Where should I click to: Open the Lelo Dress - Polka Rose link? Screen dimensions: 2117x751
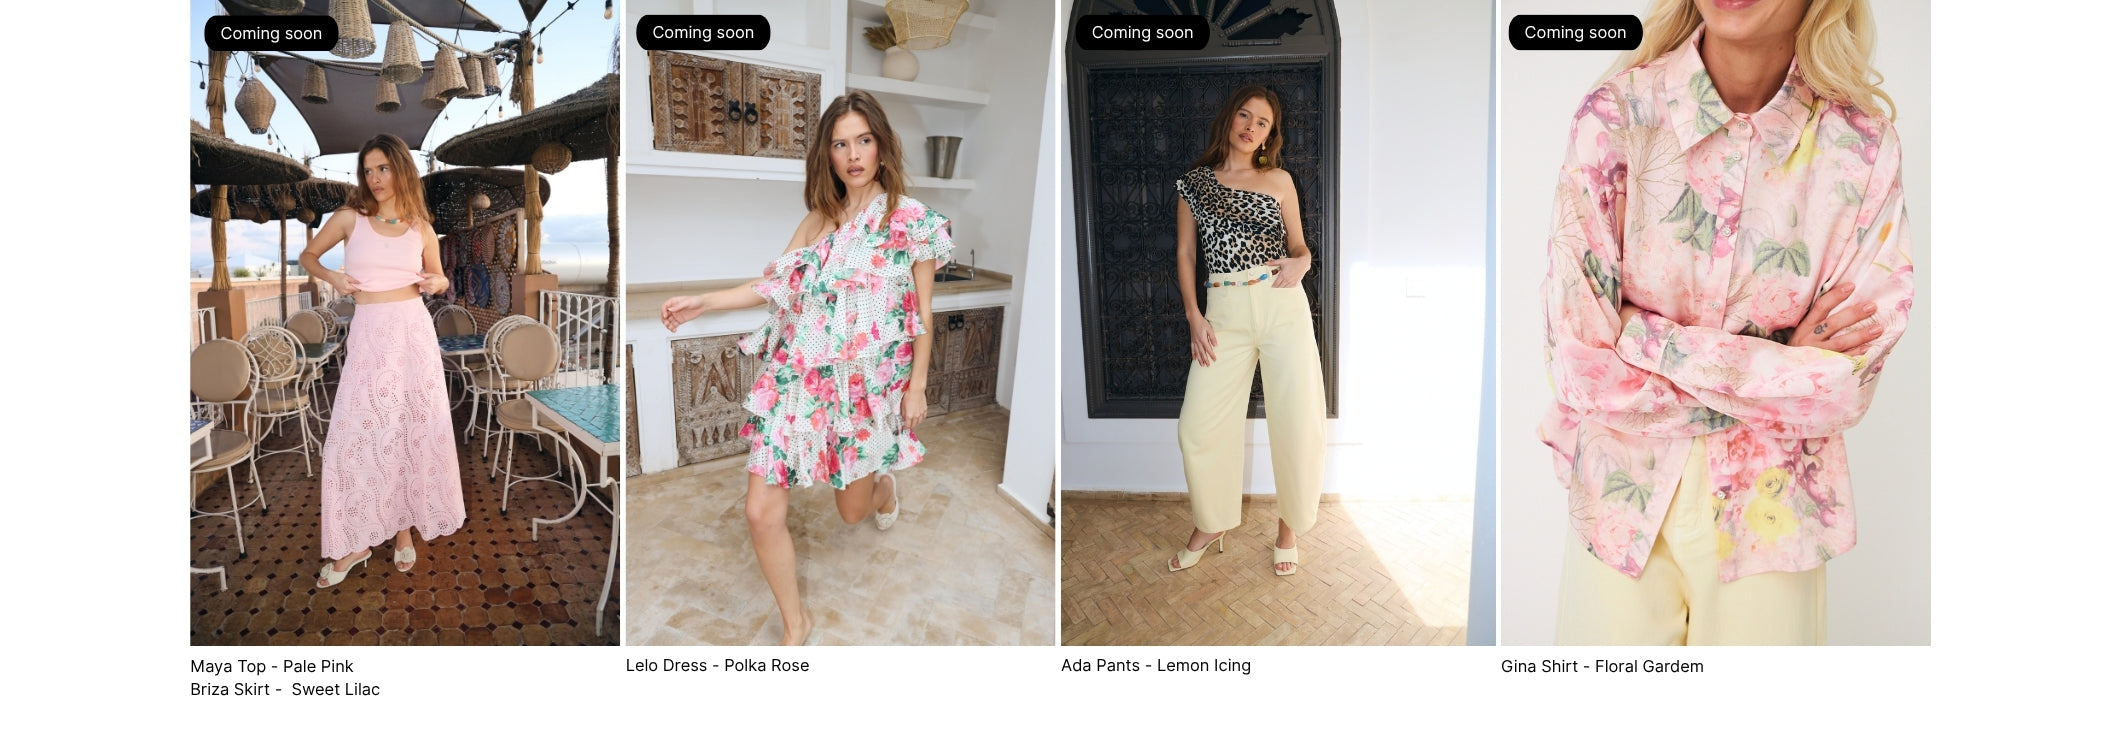[x=717, y=665]
